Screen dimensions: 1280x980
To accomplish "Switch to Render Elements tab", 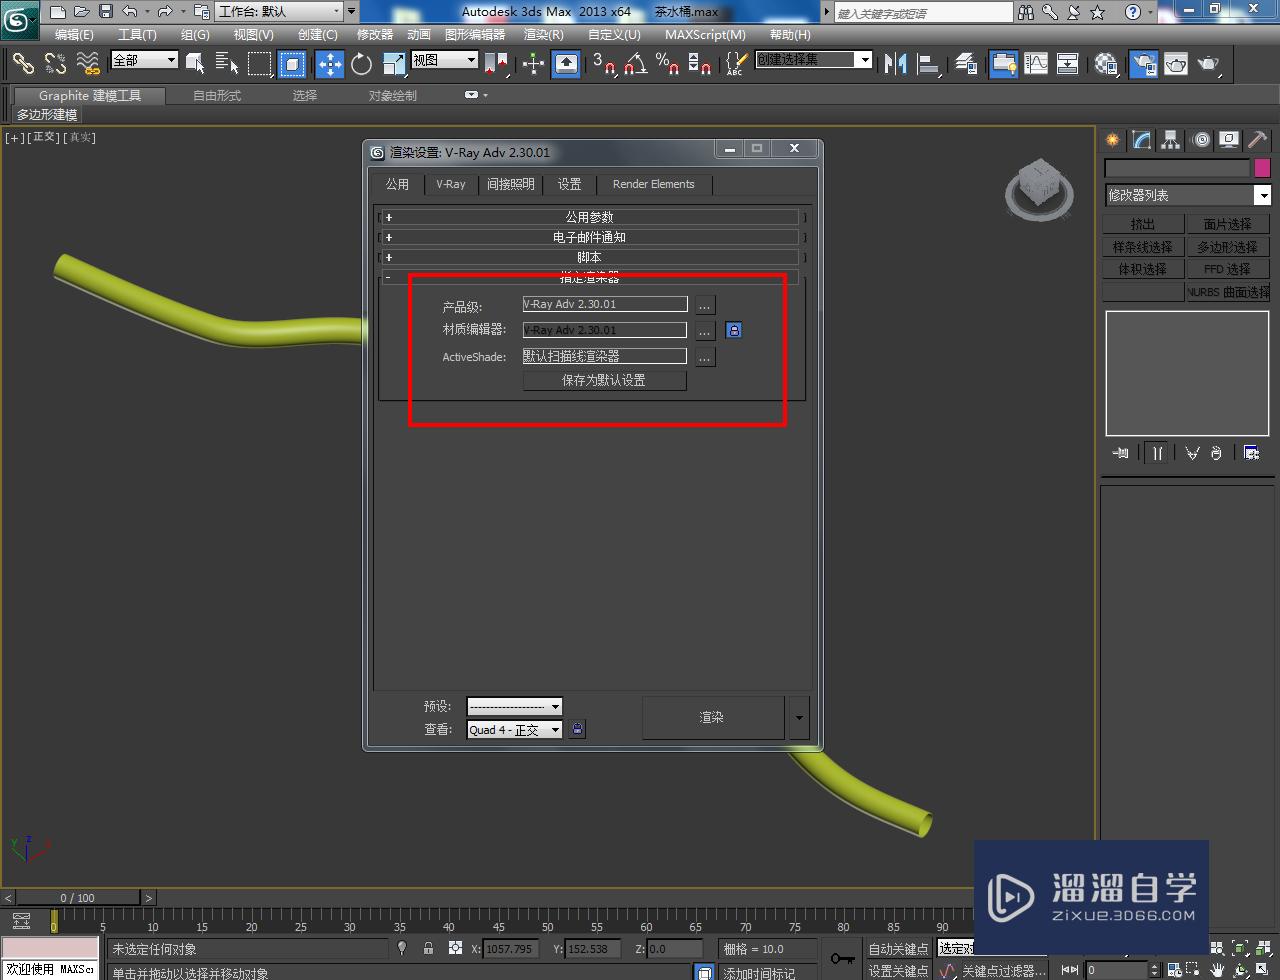I will pos(653,184).
